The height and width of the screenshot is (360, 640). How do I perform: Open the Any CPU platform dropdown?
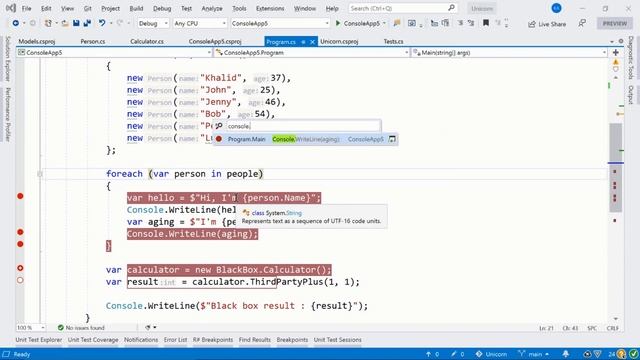coord(200,23)
